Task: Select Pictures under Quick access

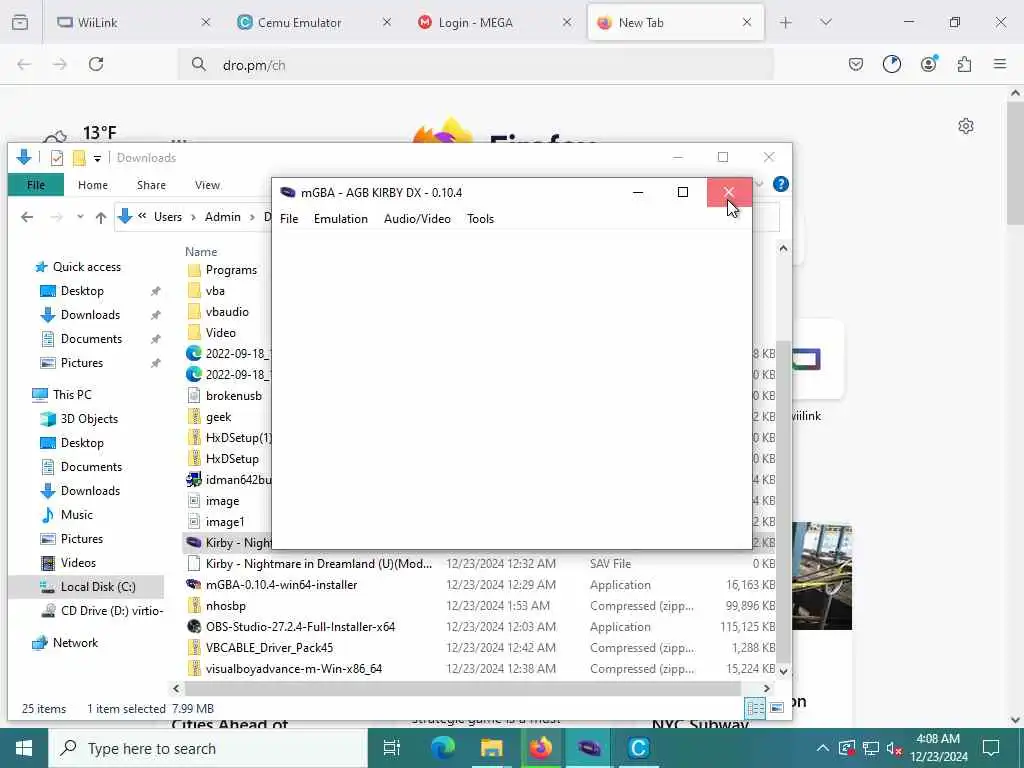Action: coord(82,362)
